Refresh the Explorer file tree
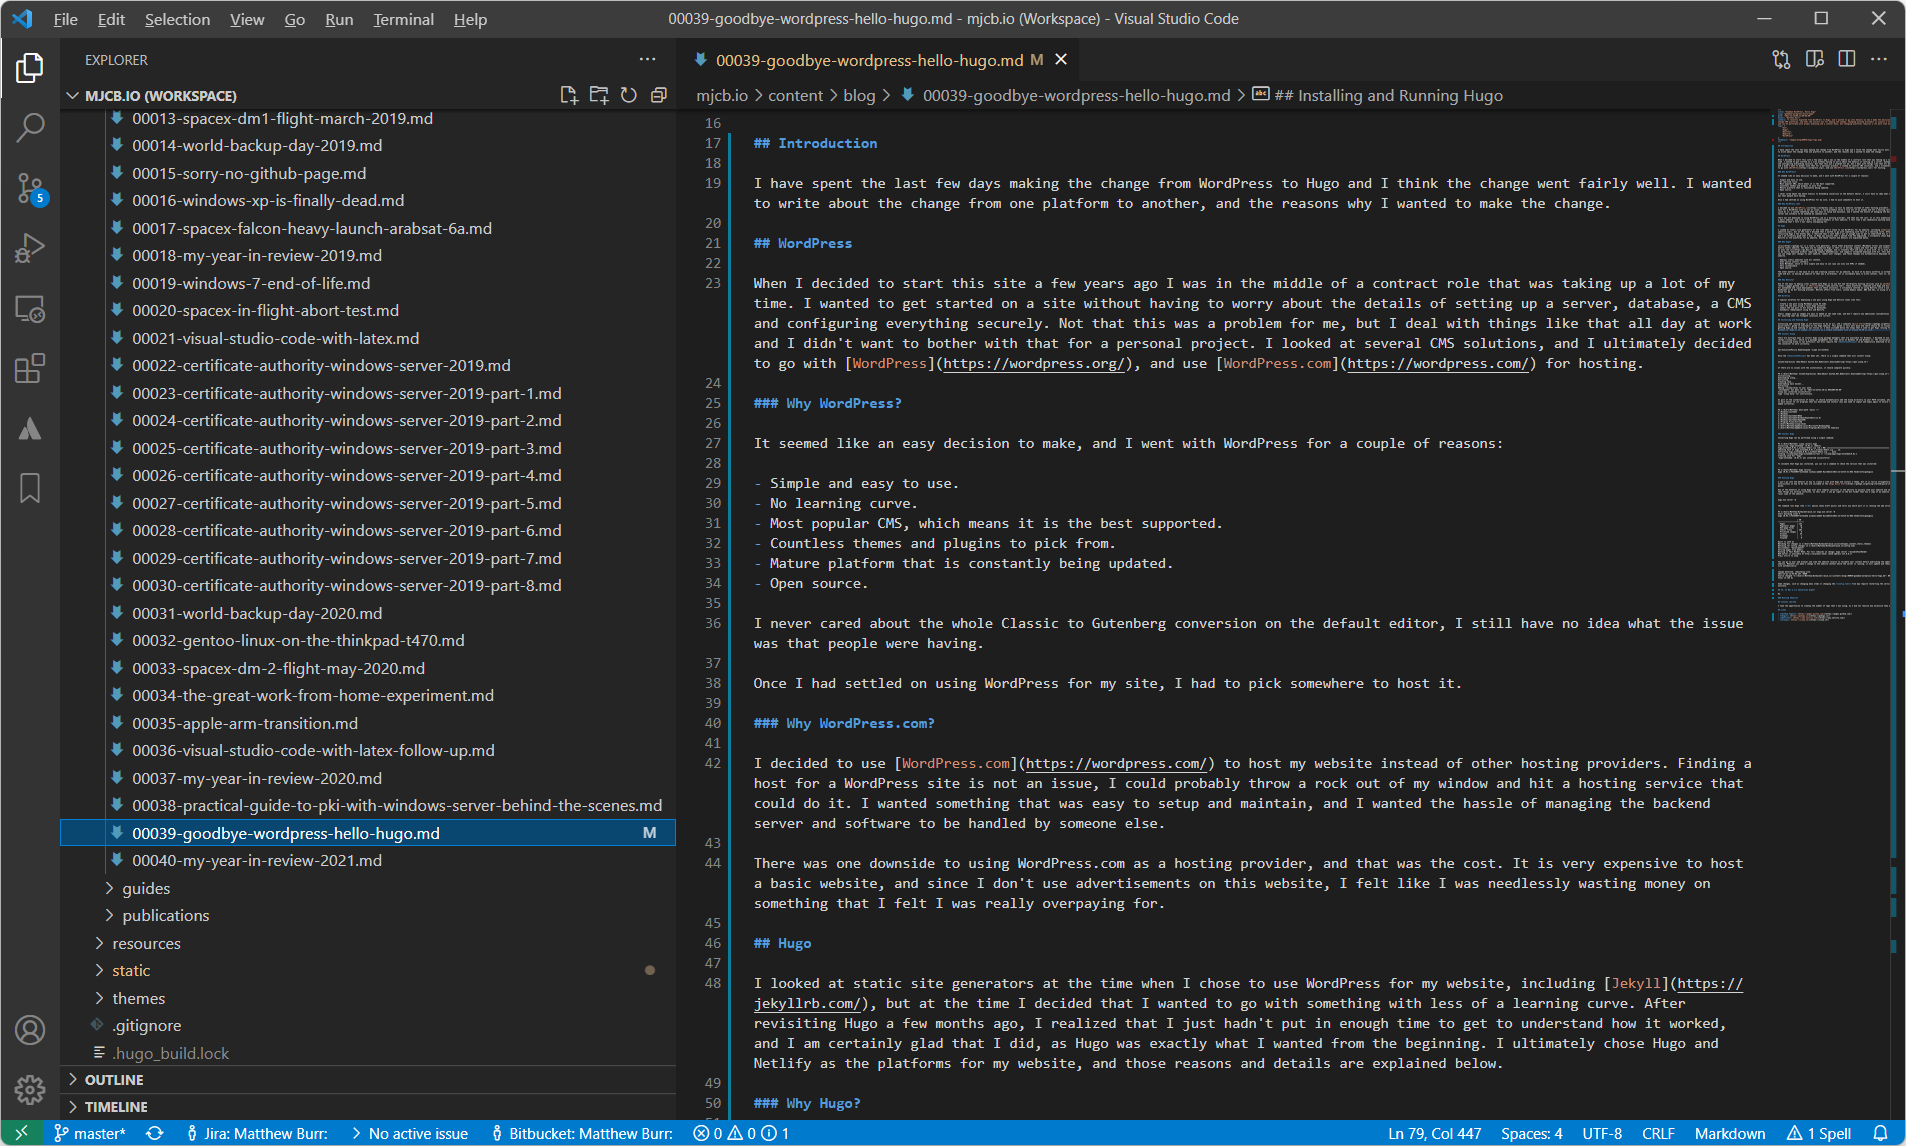1906x1146 pixels. pos(629,95)
